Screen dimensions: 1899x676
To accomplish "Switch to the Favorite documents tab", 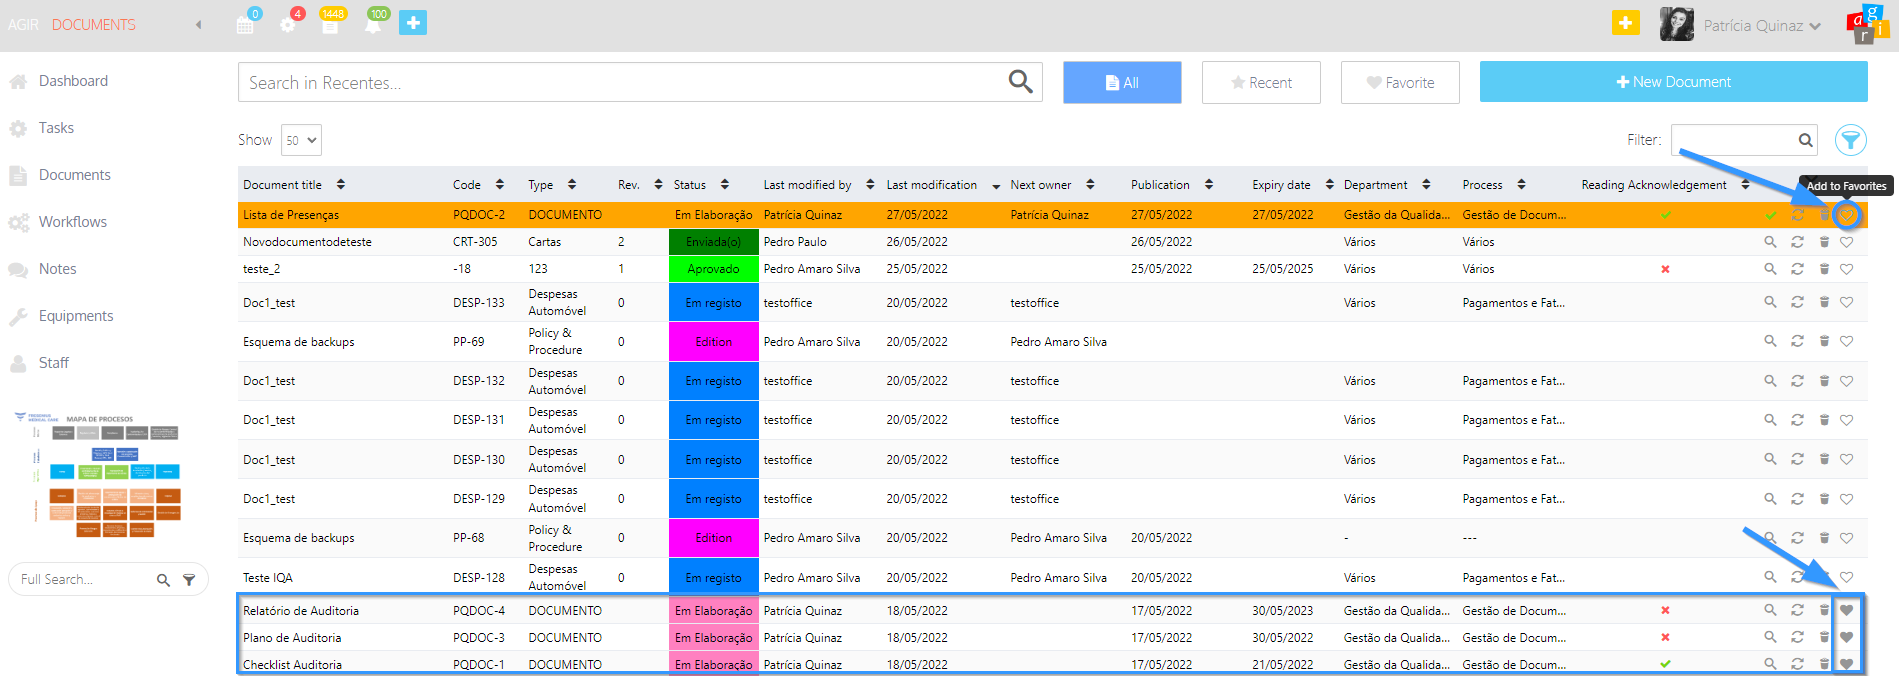I will [1400, 82].
